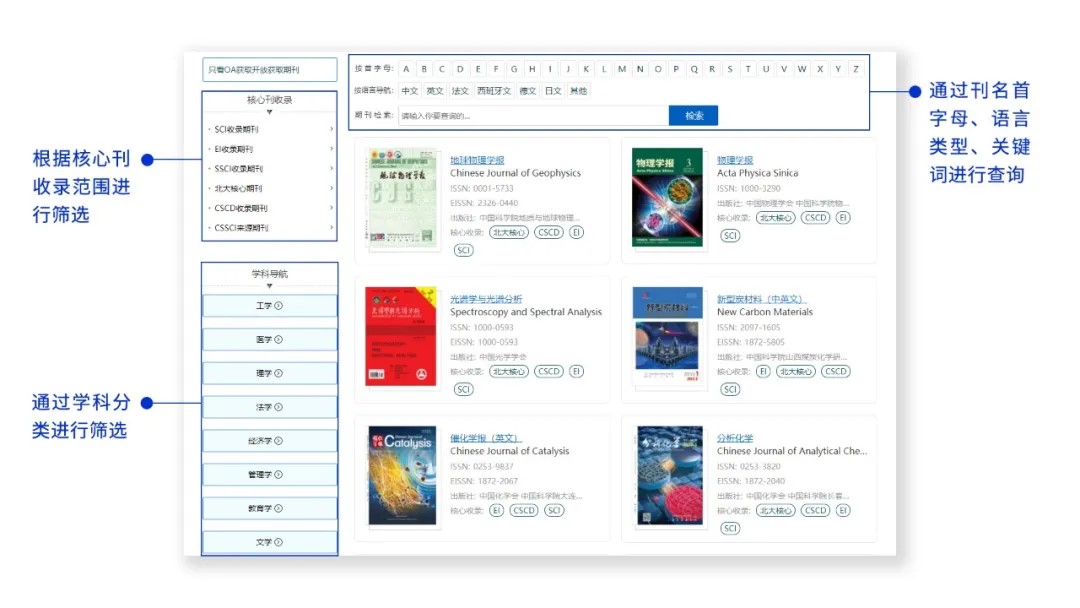Click the 检索 search button
1080x608 pixels.
[693, 116]
